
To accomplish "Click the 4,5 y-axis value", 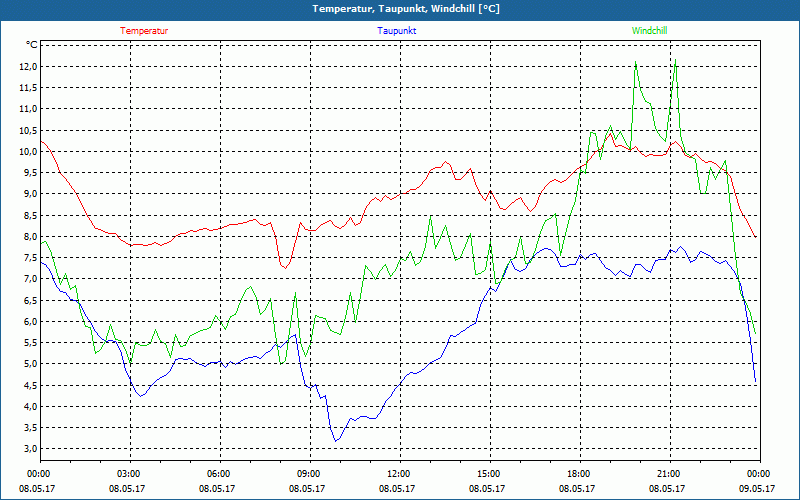I will pos(31,385).
